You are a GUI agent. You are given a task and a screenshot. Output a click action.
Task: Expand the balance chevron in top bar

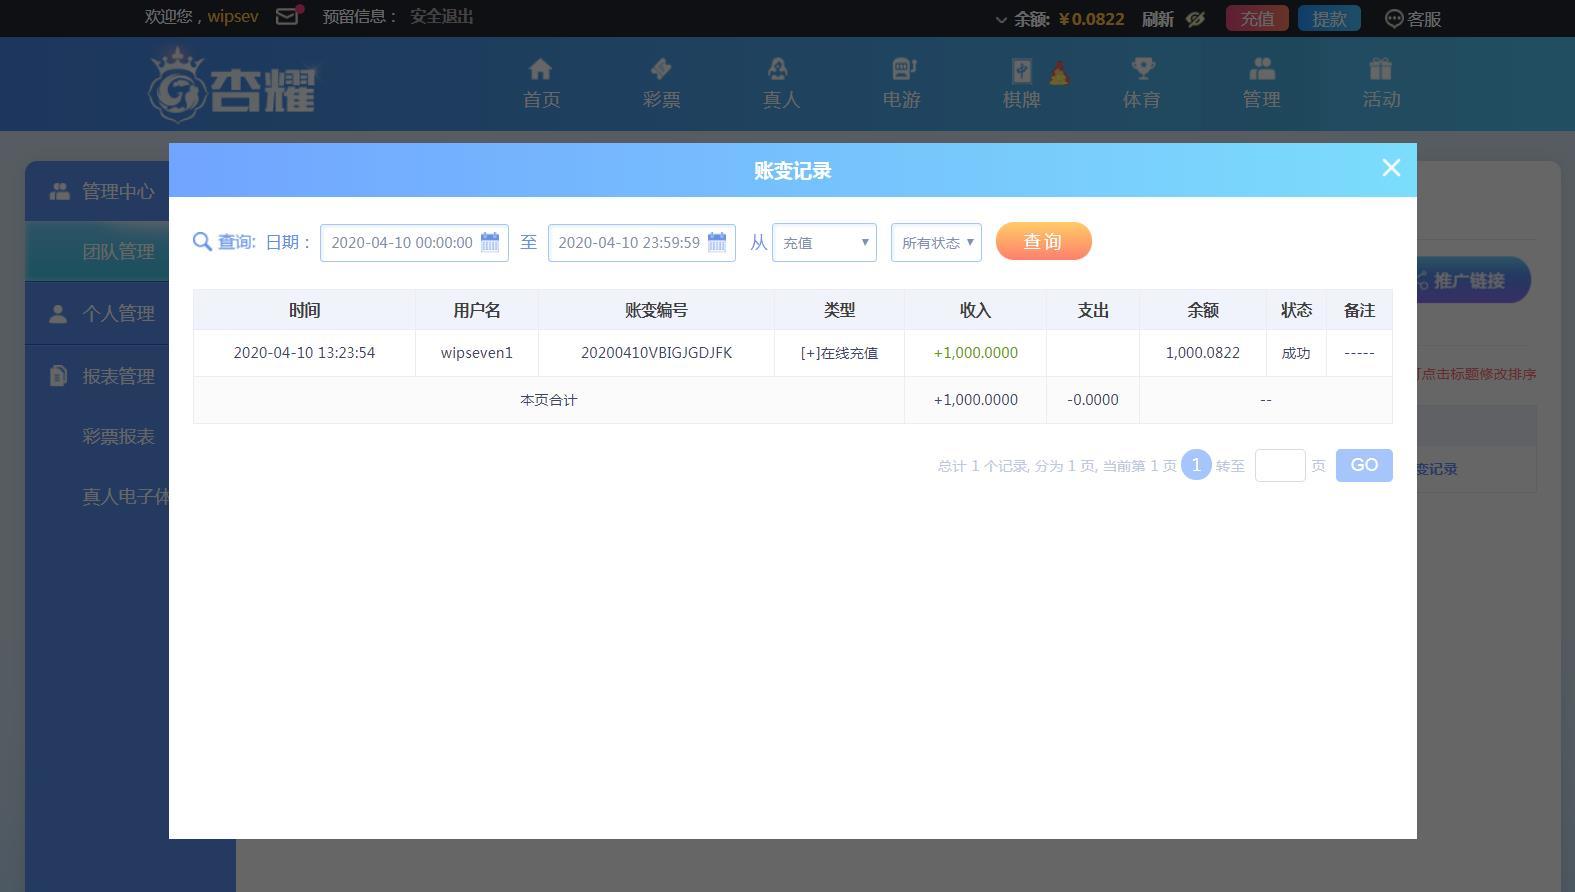[x=1001, y=20]
